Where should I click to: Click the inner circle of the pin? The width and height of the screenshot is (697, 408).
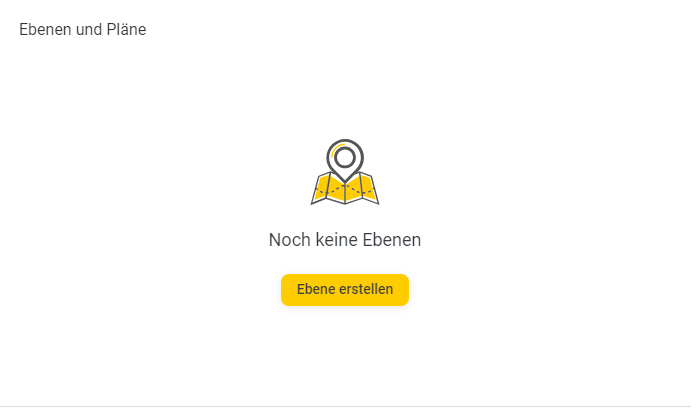click(345, 157)
